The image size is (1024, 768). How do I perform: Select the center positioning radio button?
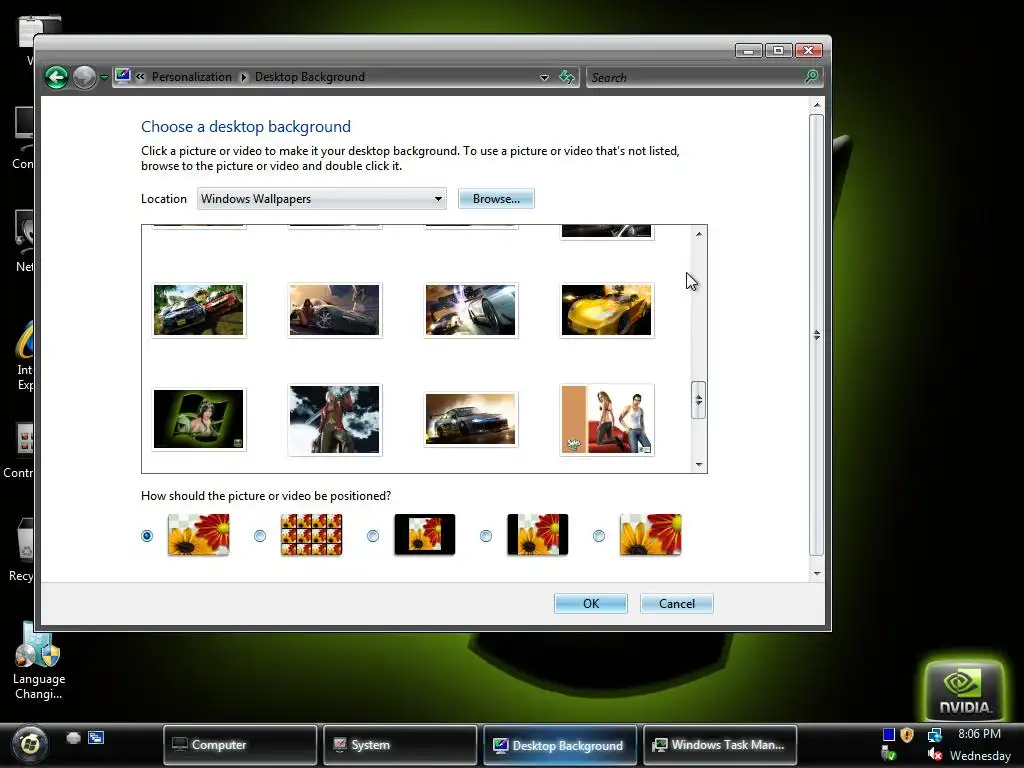click(x=373, y=536)
